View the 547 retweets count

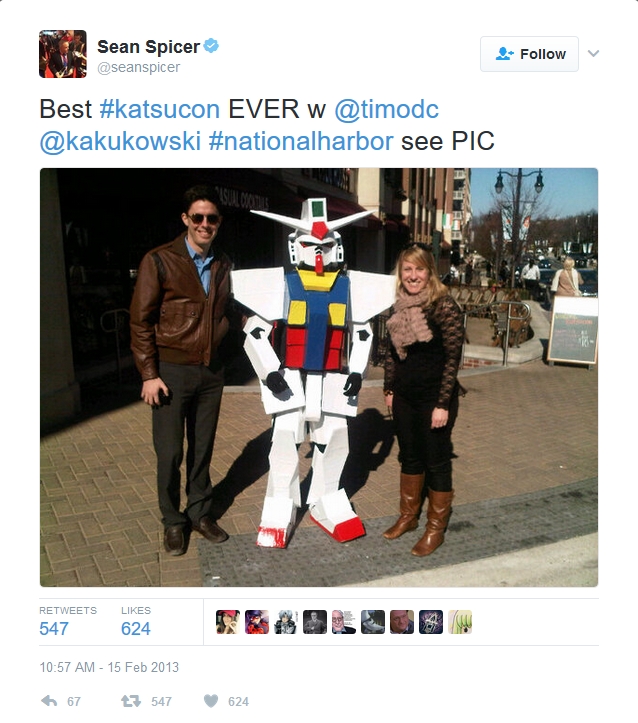[54, 628]
